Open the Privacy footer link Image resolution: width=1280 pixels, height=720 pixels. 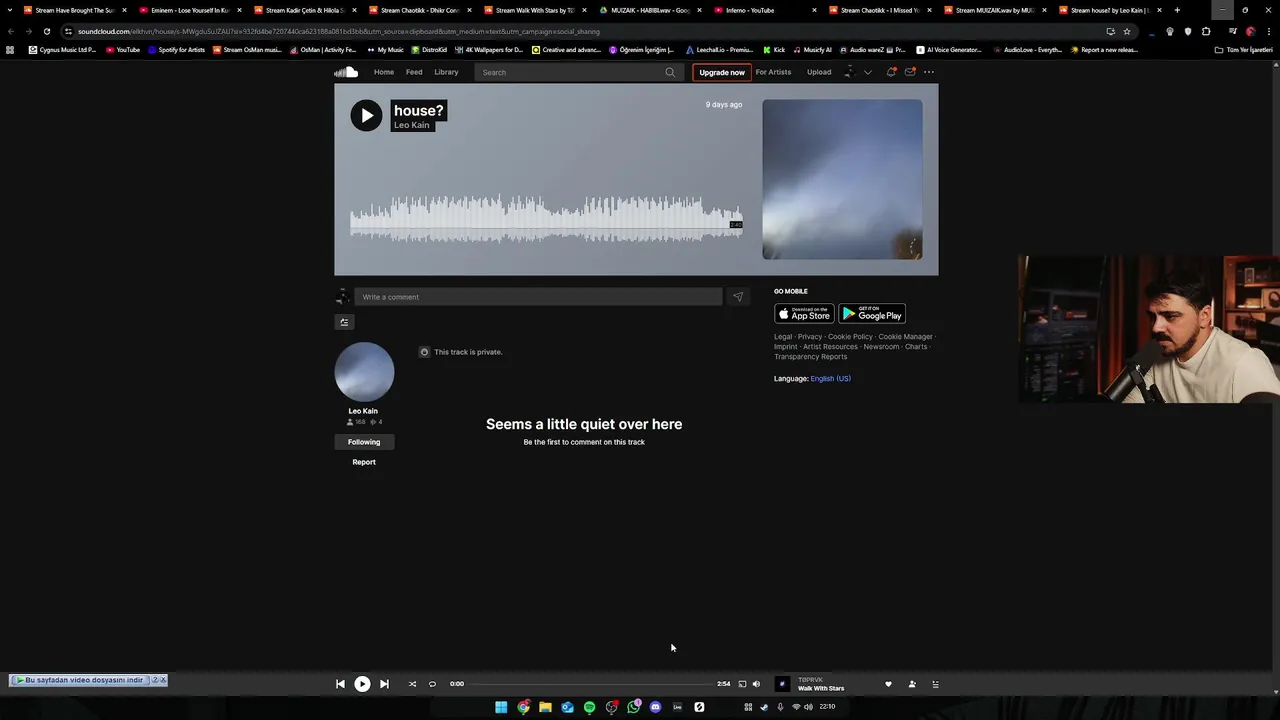[810, 337]
